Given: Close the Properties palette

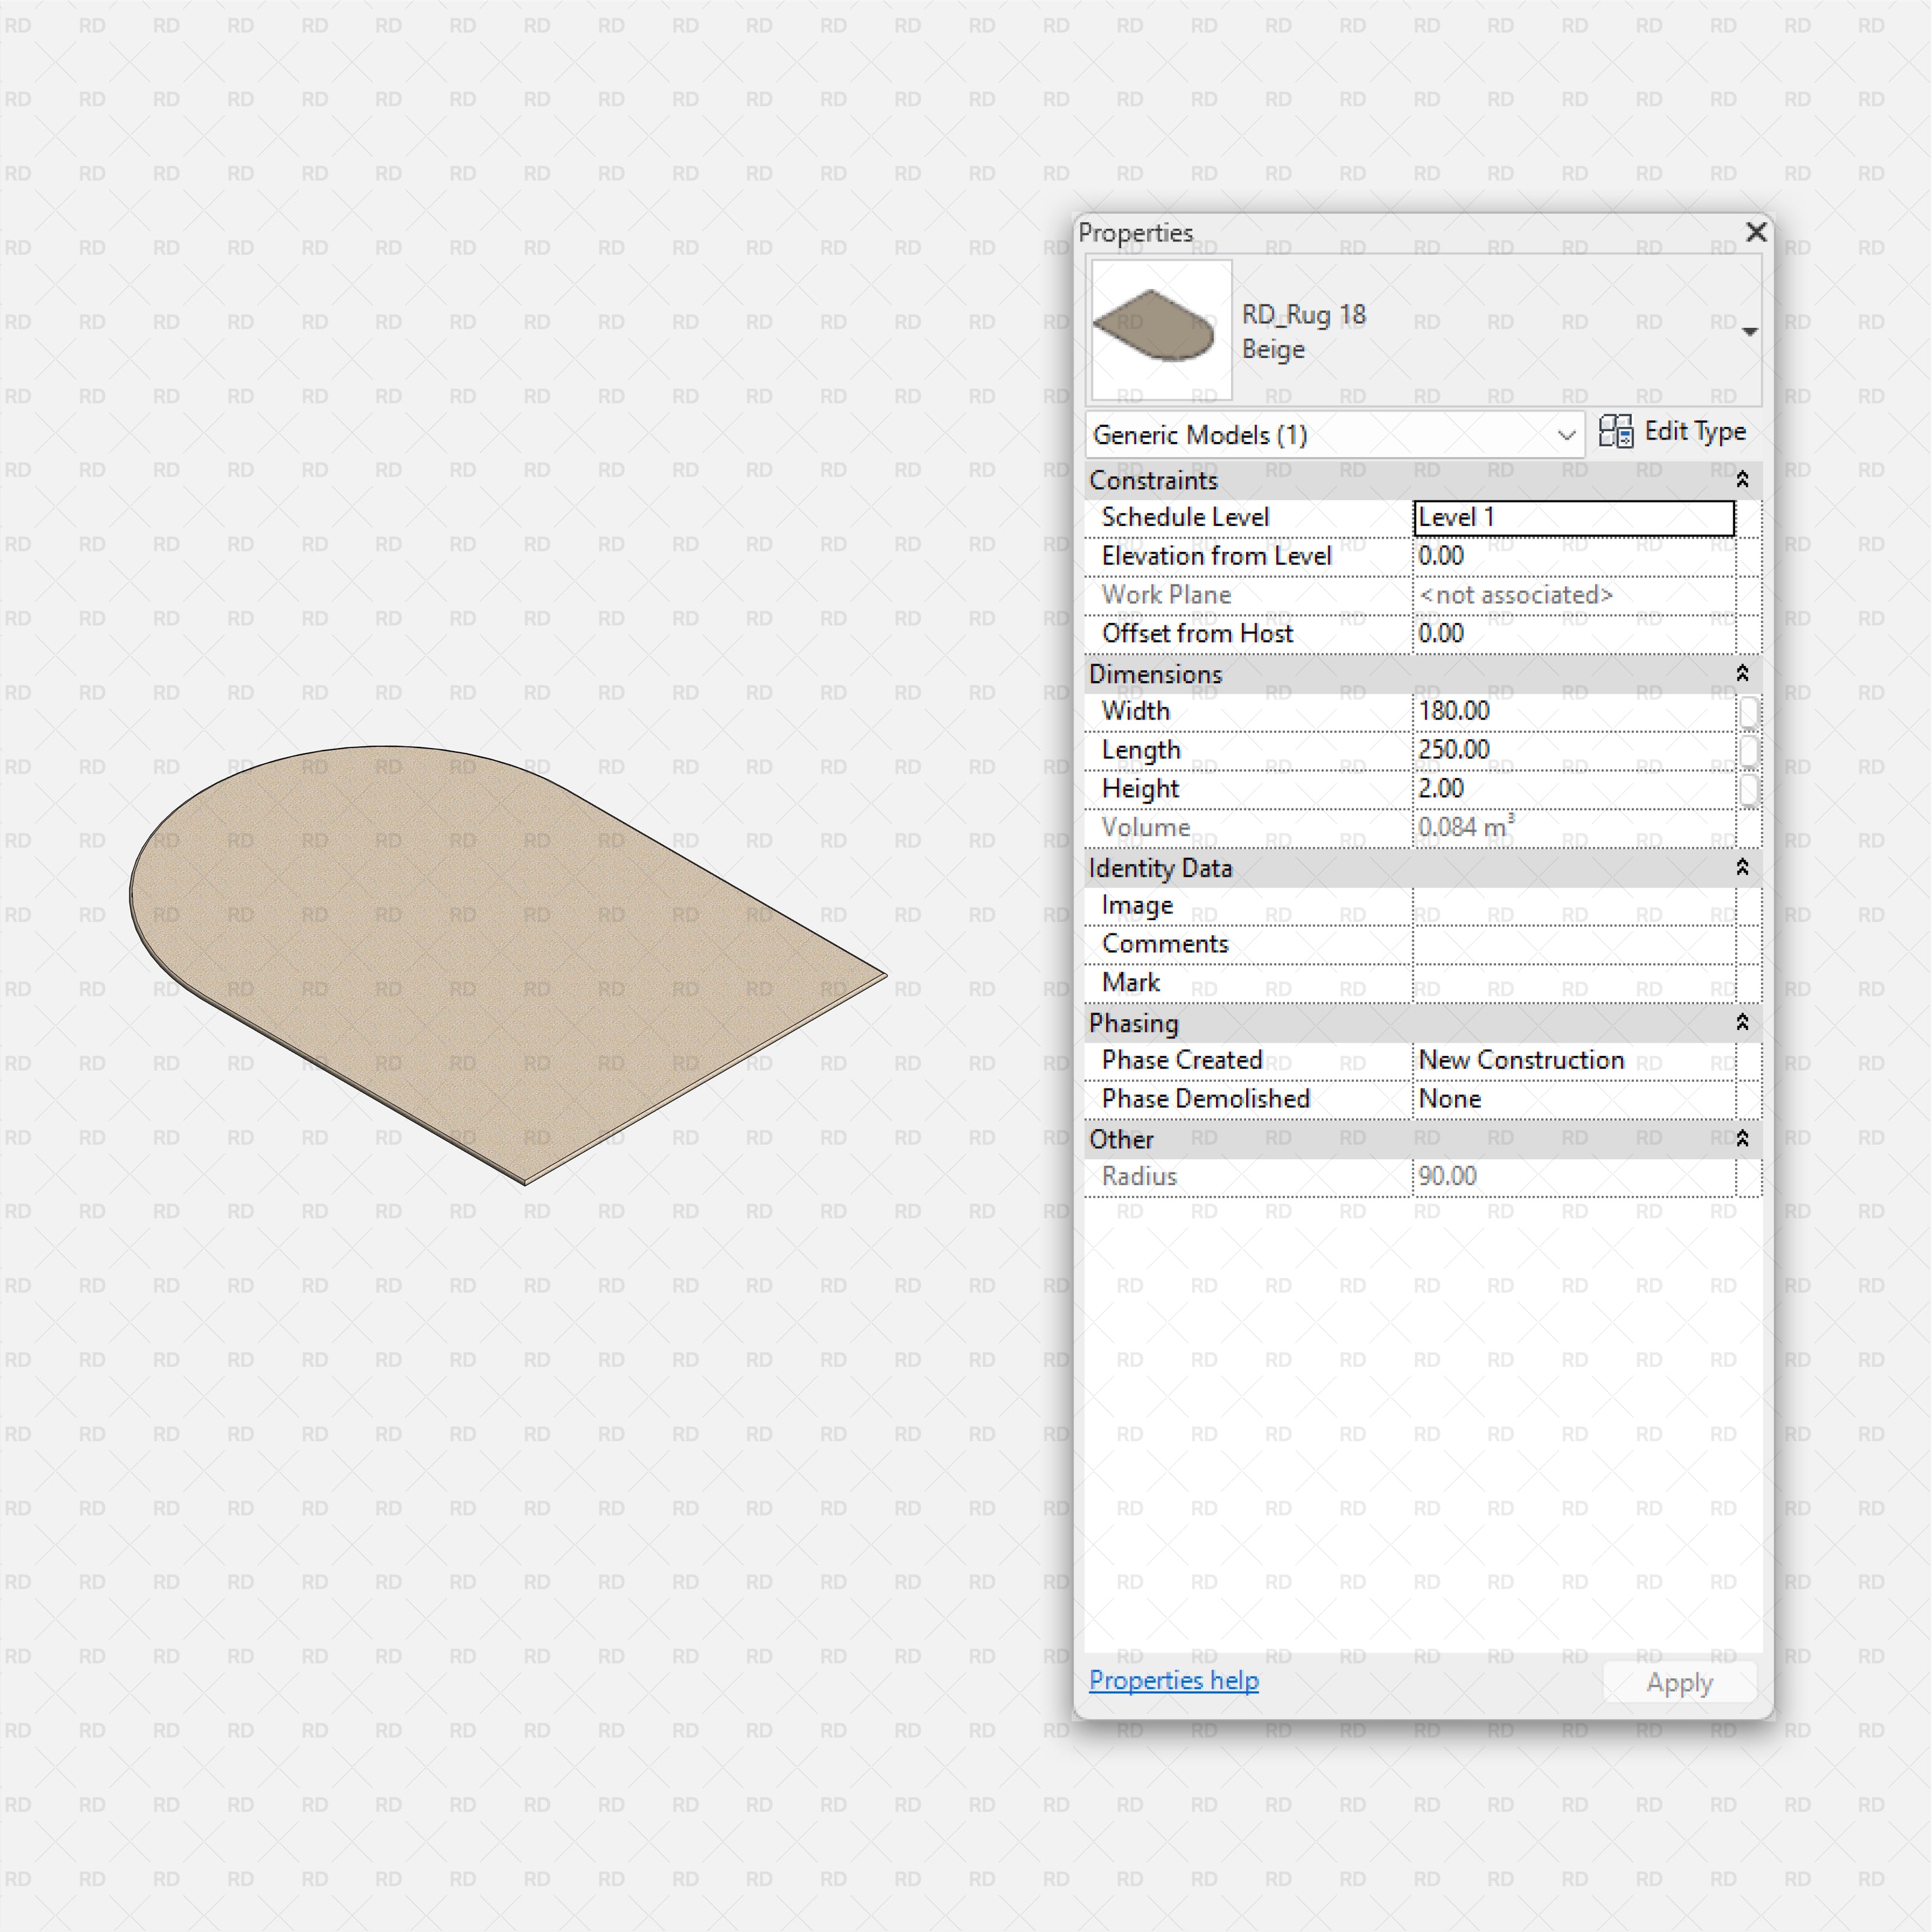Looking at the screenshot, I should click(x=1756, y=232).
